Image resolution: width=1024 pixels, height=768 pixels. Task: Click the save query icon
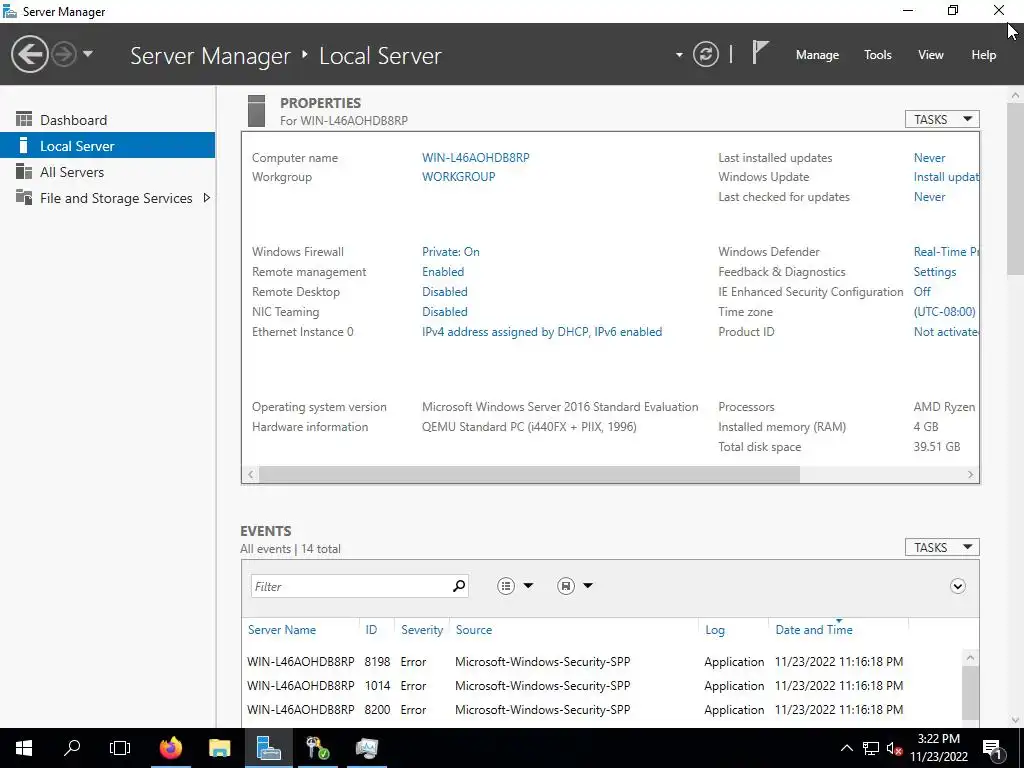566,586
